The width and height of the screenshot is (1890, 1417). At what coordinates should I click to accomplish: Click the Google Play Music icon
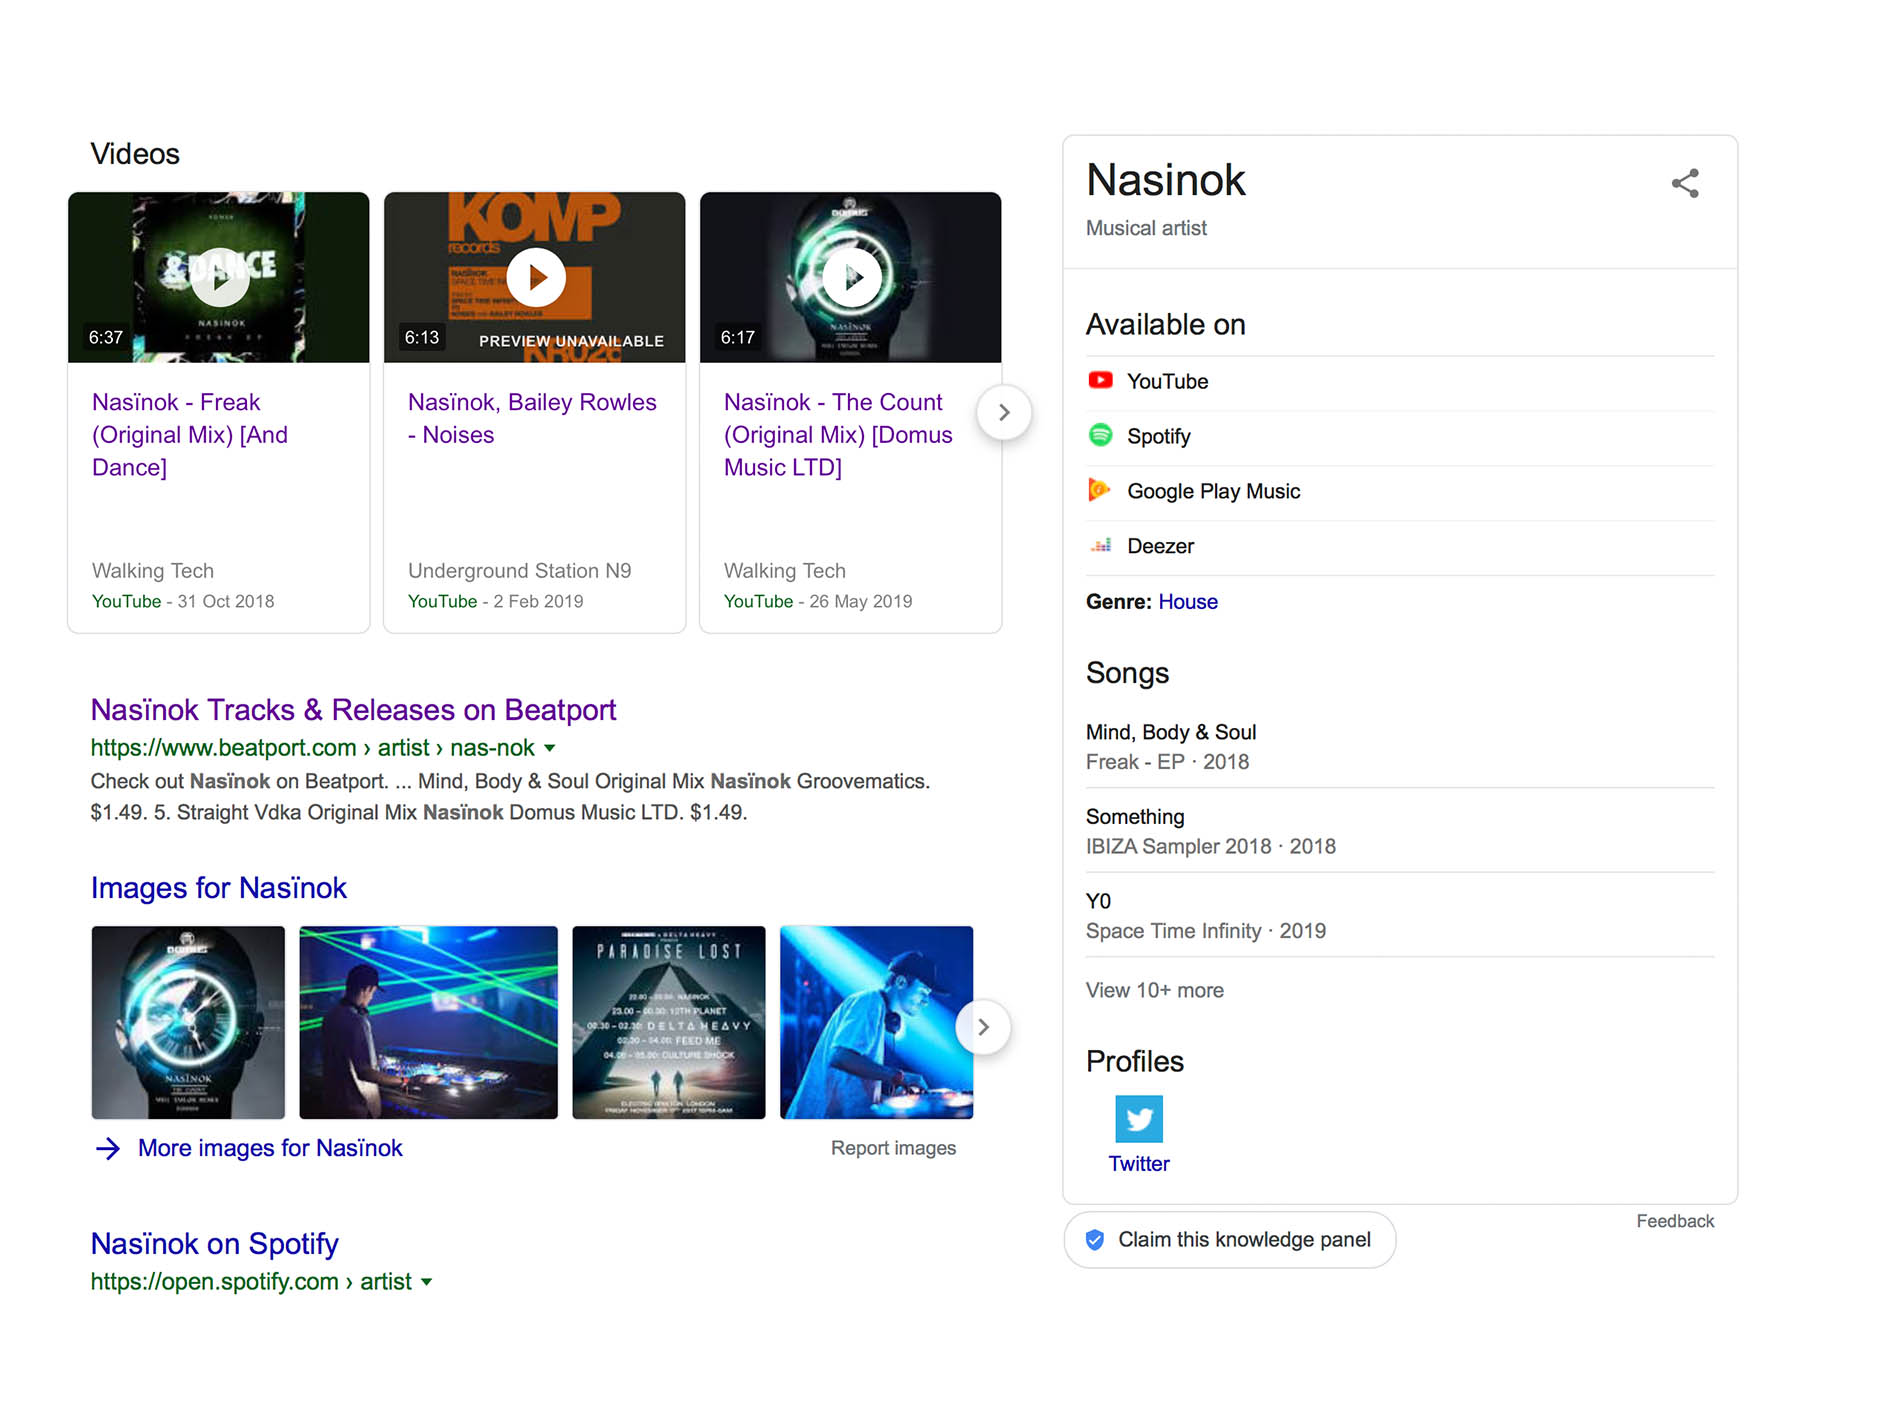[x=1100, y=490]
